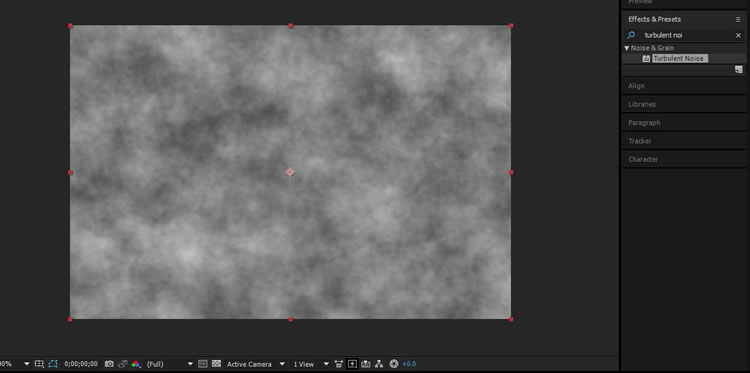Screen dimensions: 750x373
Task: Open the Character panel tab
Action: (x=643, y=159)
